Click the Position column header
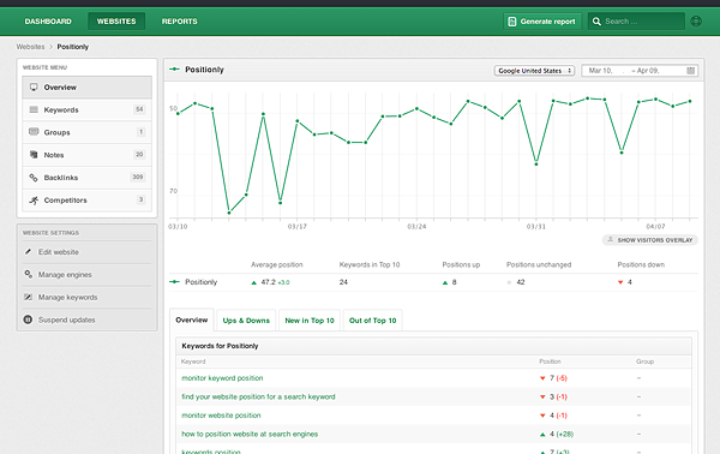This screenshot has height=454, width=720. pyautogui.click(x=550, y=362)
